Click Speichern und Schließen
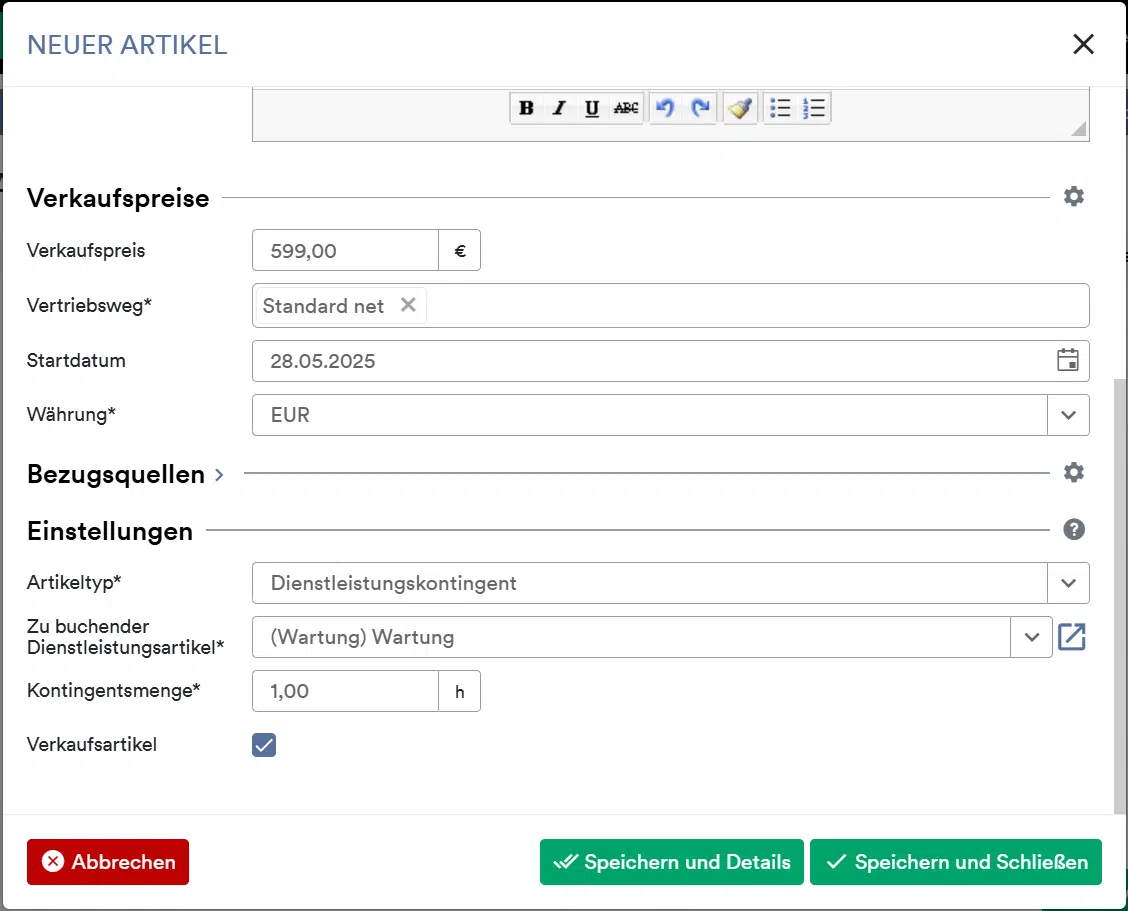1128x911 pixels. click(955, 861)
